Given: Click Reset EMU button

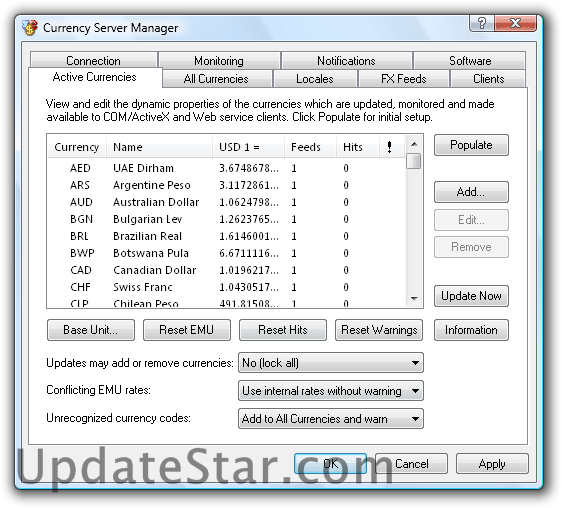Looking at the screenshot, I should point(187,330).
